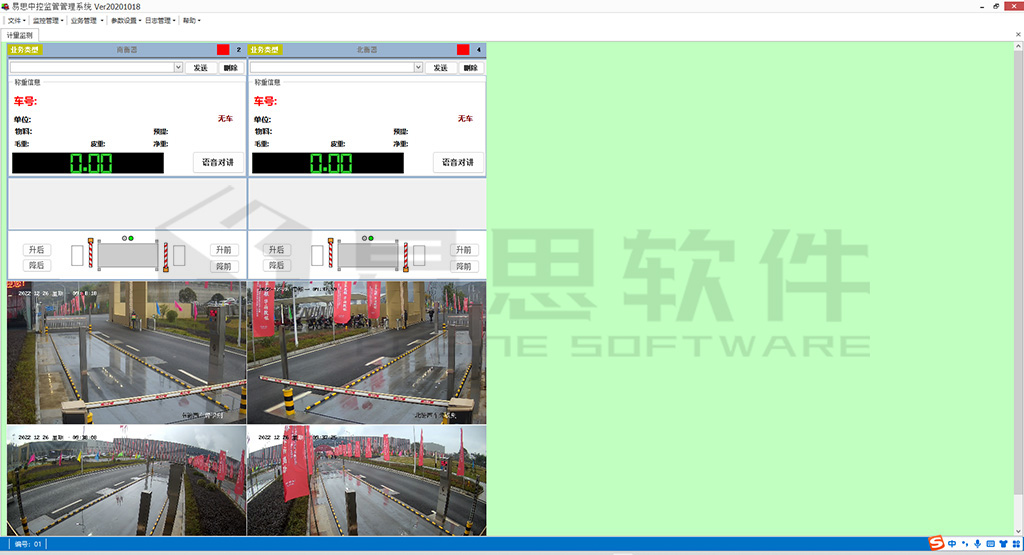The height and width of the screenshot is (555, 1024).
Task: Toggle Sogou Chinese/English mode indicator
Action: (951, 544)
